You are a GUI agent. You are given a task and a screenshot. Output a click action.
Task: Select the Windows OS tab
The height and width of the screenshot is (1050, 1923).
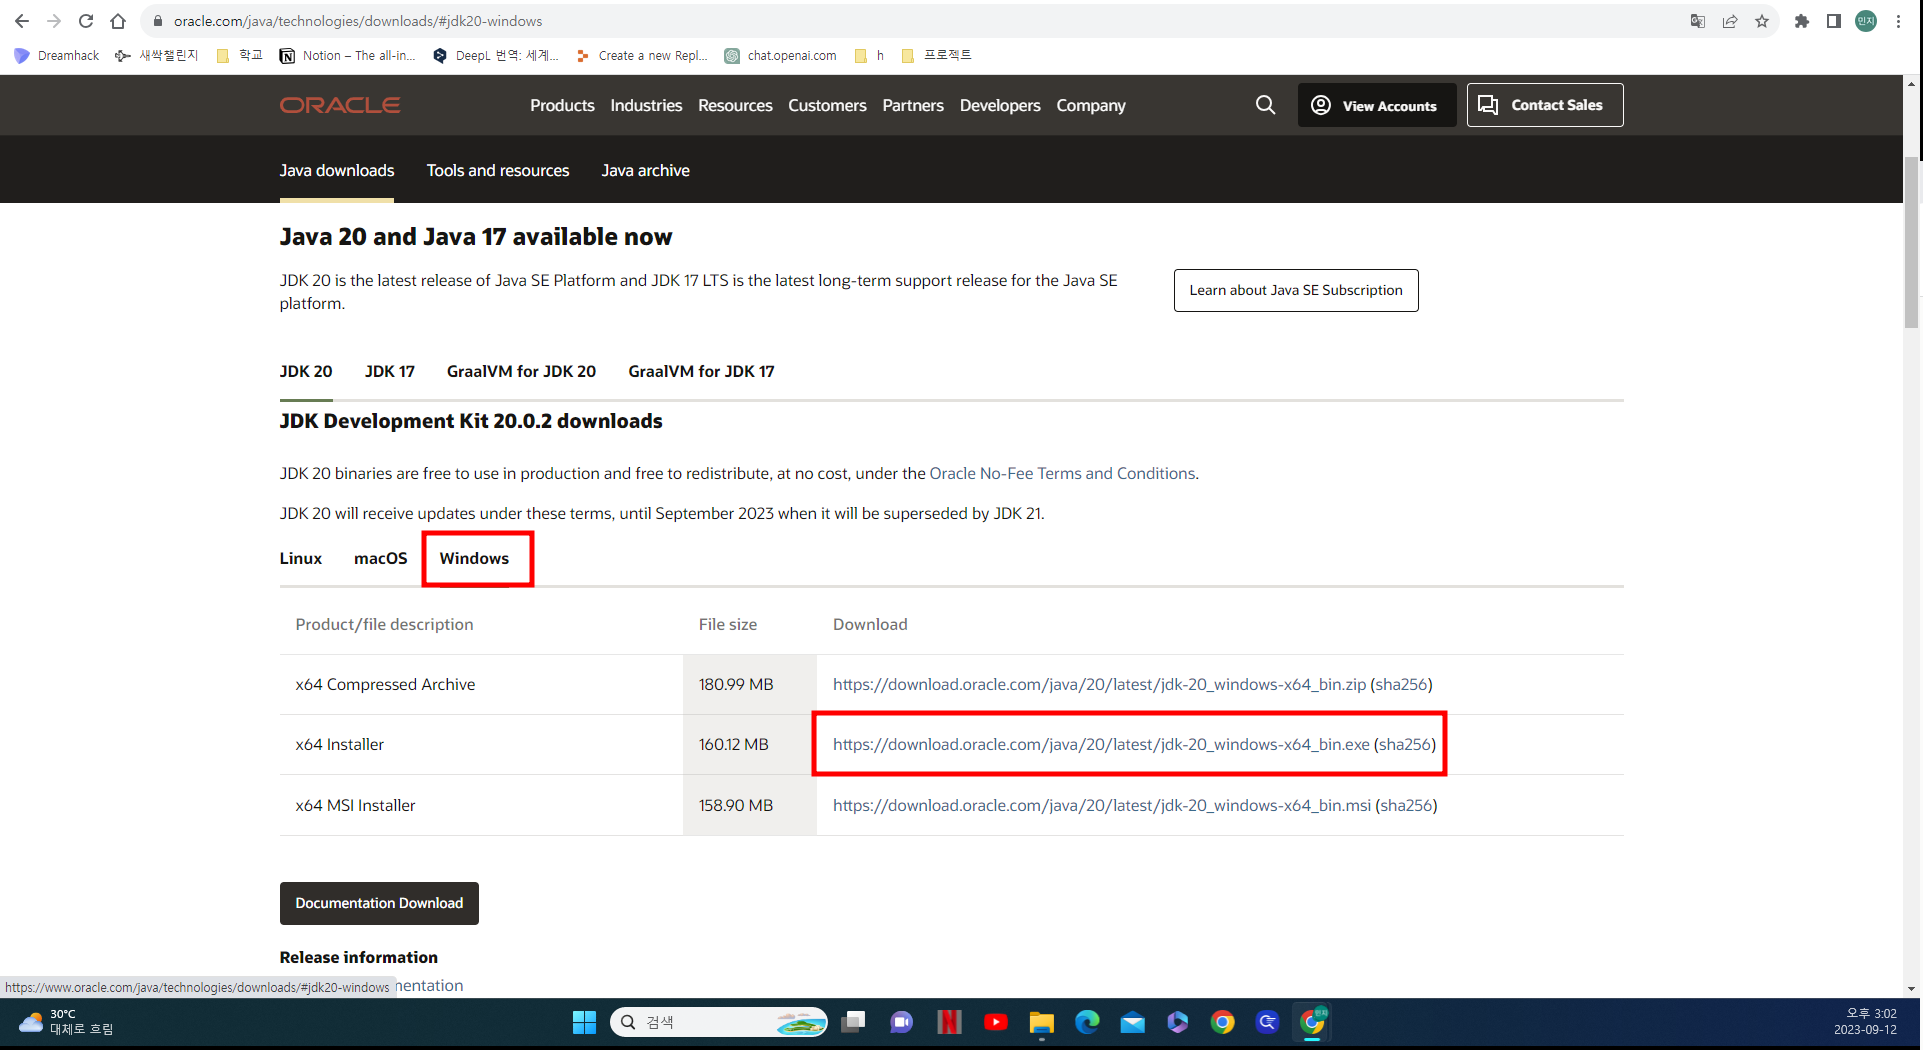[x=474, y=558]
